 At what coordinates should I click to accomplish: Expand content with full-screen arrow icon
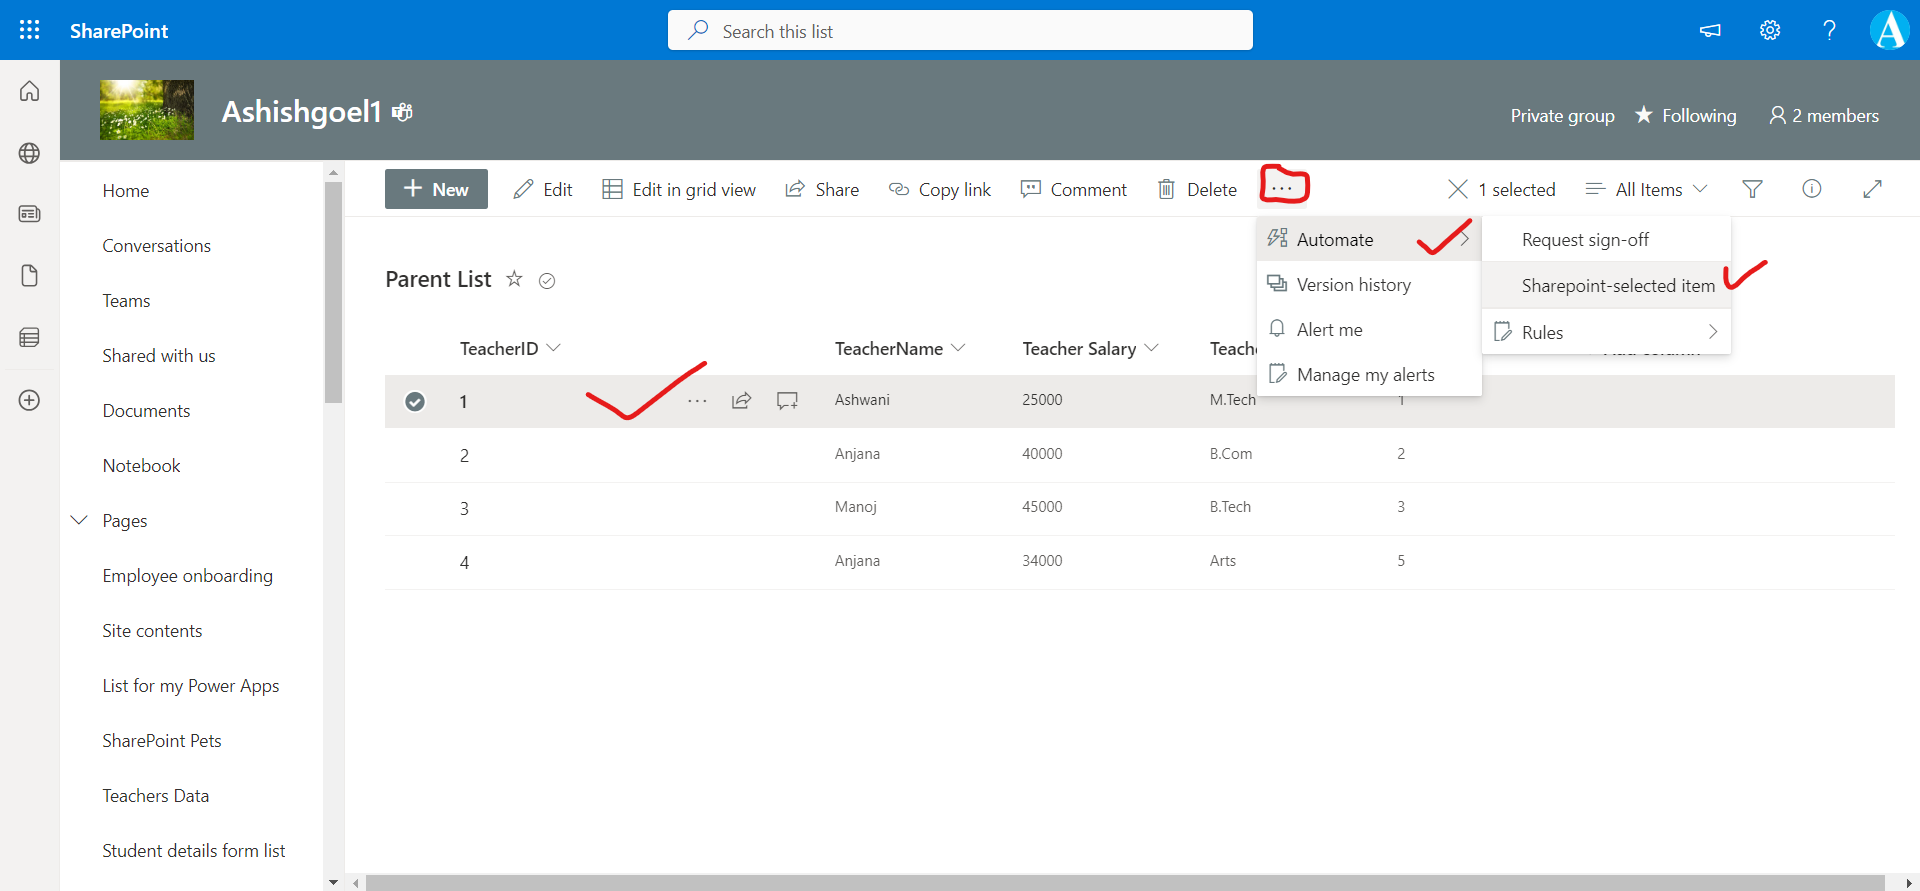click(x=1872, y=189)
